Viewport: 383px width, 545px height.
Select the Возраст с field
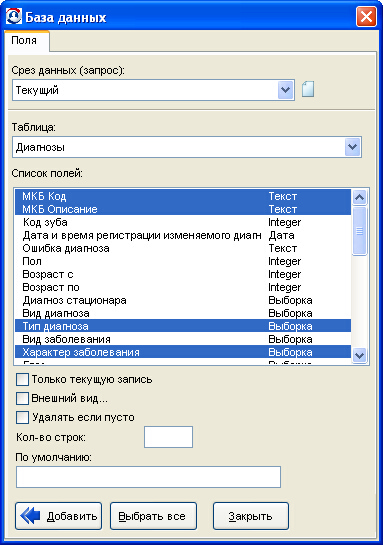pos(183,274)
